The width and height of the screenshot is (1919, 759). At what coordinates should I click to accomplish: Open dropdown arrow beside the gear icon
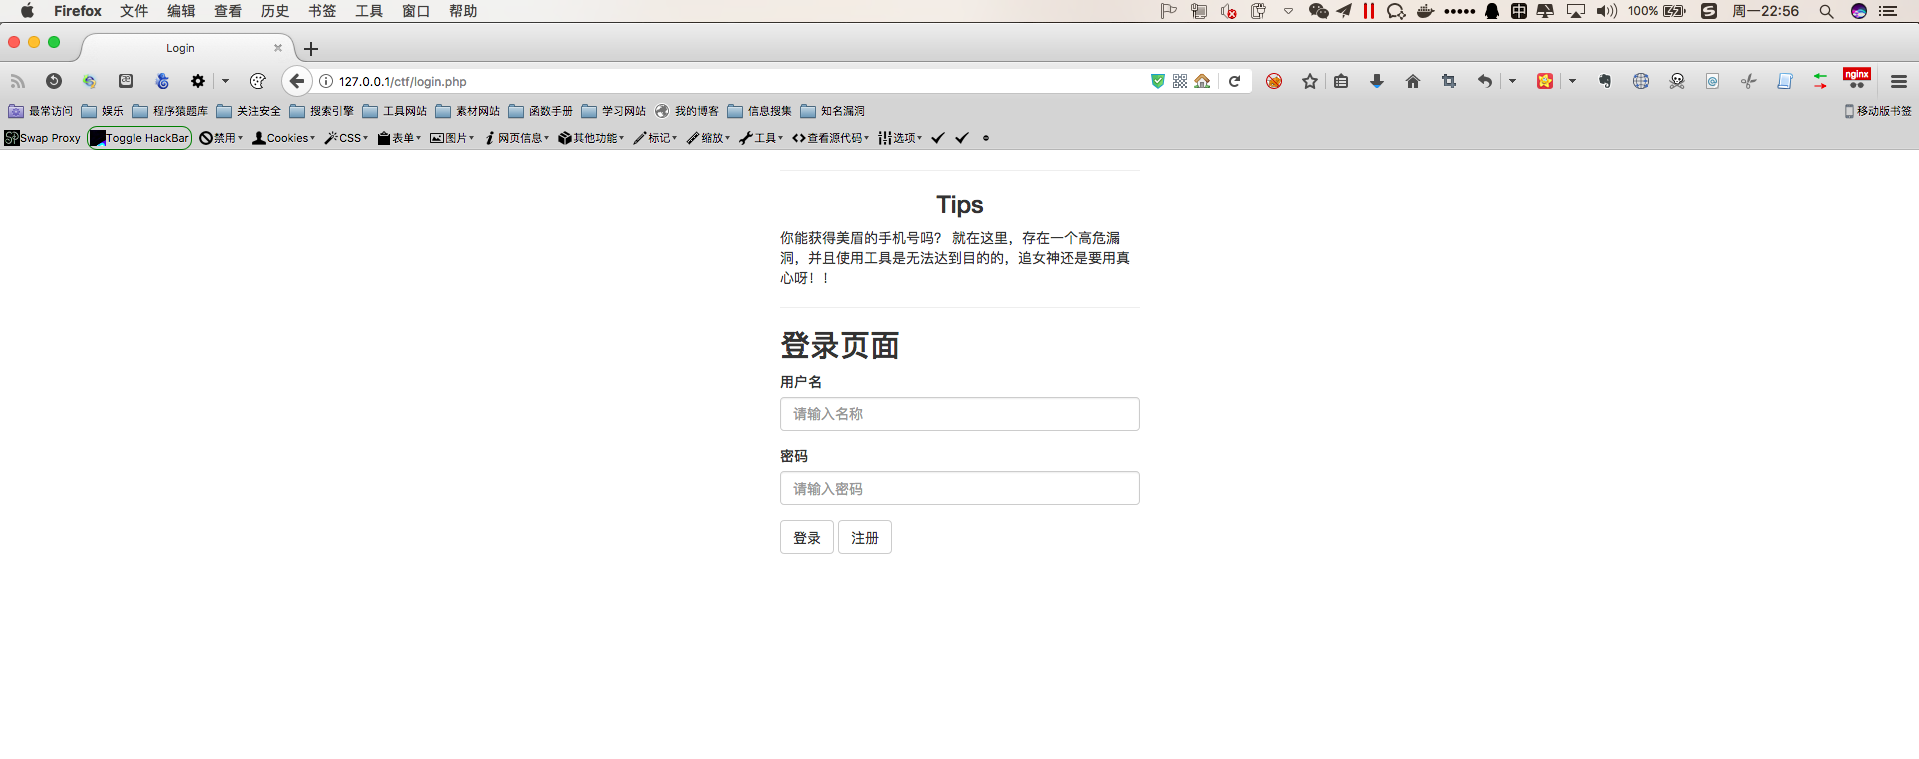(x=225, y=81)
